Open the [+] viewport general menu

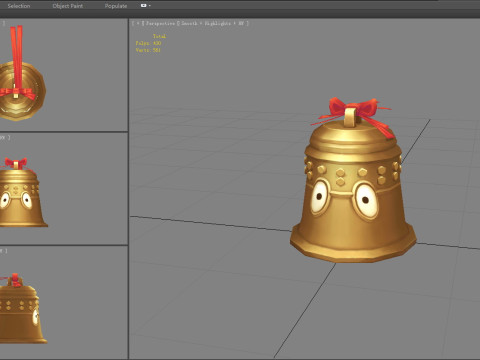pos(138,23)
